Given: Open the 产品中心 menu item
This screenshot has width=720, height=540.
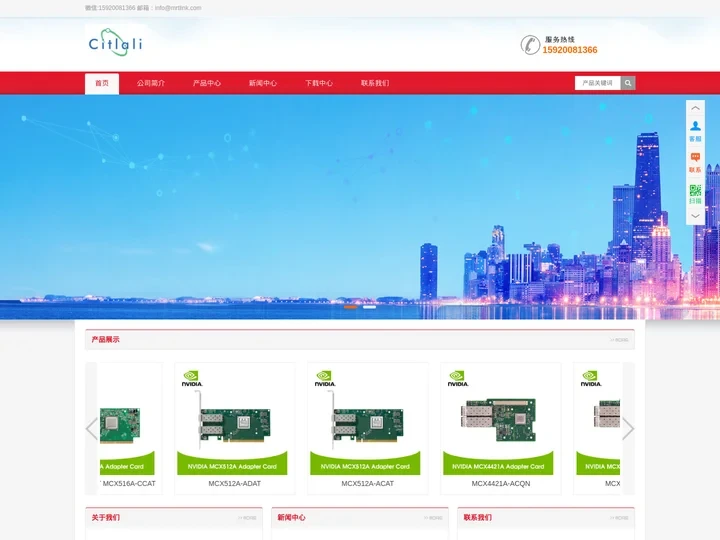Looking at the screenshot, I should point(207,83).
